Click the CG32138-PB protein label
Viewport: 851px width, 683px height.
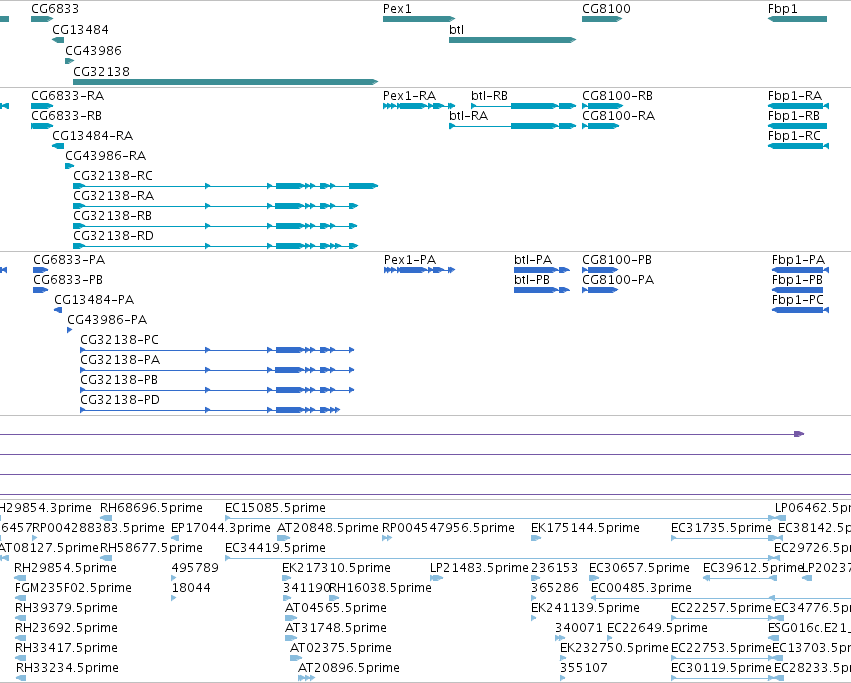point(119,380)
